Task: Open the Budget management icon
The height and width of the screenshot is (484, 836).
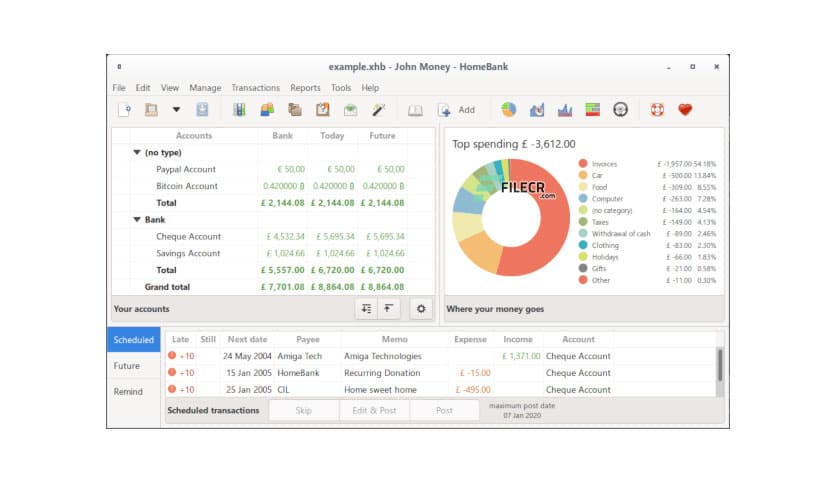Action: (350, 110)
